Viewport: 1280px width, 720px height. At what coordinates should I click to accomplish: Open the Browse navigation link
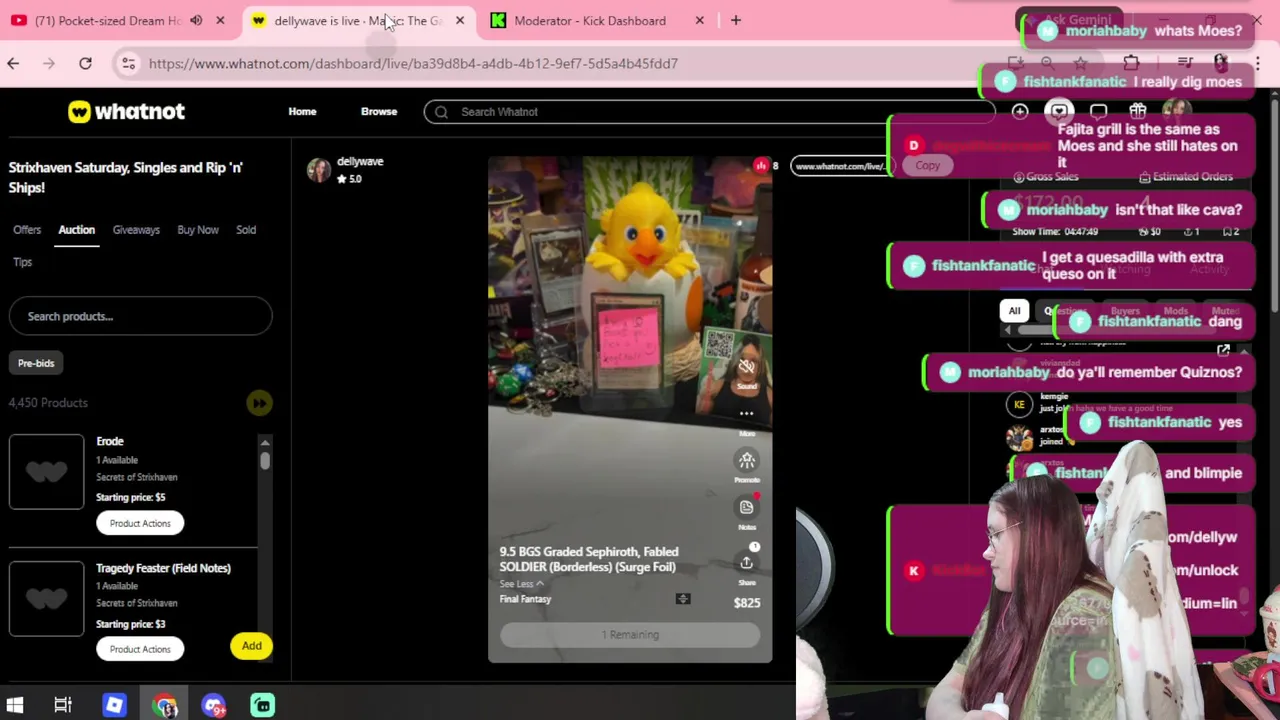(x=379, y=112)
